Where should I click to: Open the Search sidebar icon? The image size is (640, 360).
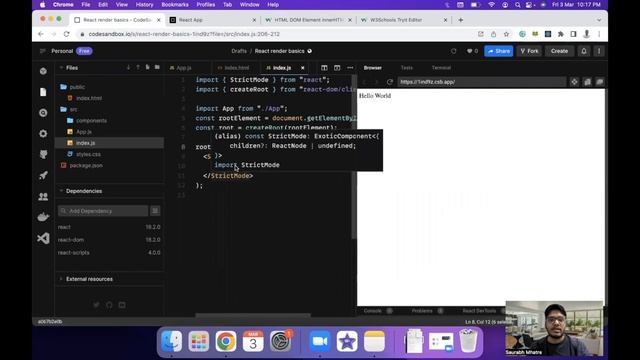pos(43,113)
